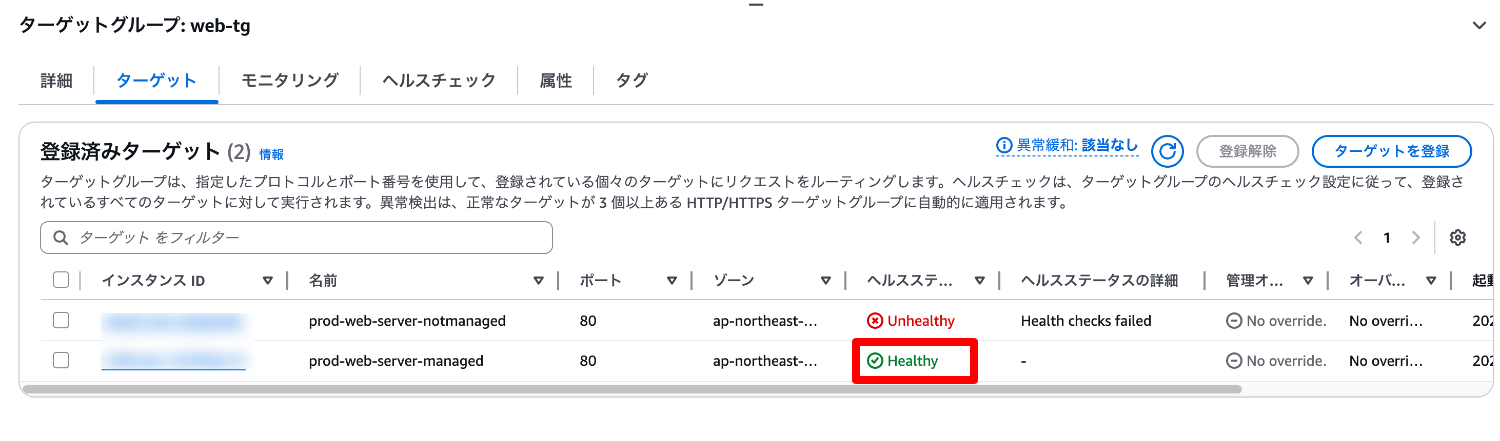Click 異常緩和: 該当なし link
This screenshot has width=1500, height=441.
coord(1068,146)
